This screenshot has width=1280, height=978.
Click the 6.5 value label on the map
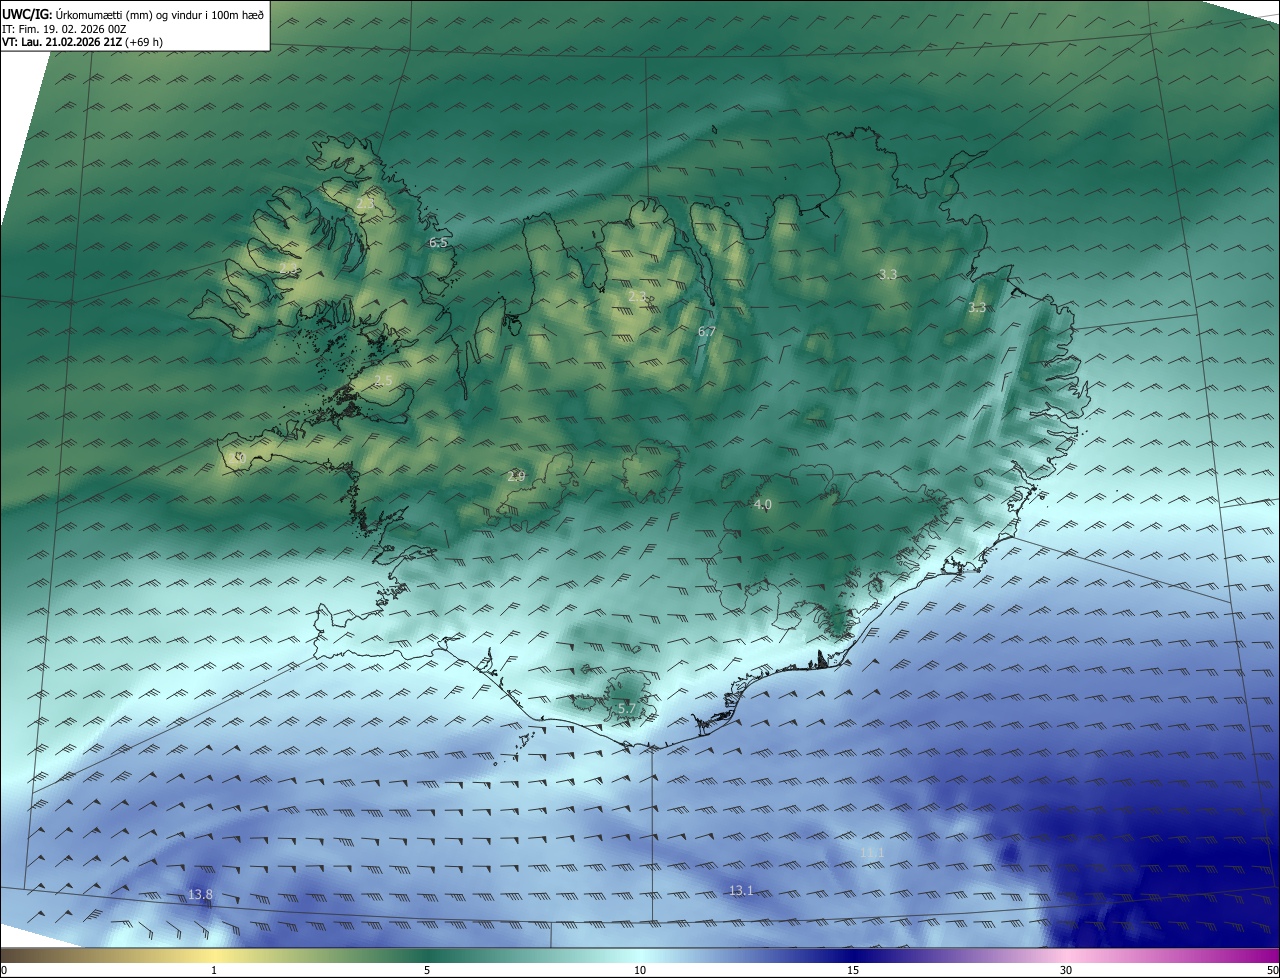tap(438, 242)
